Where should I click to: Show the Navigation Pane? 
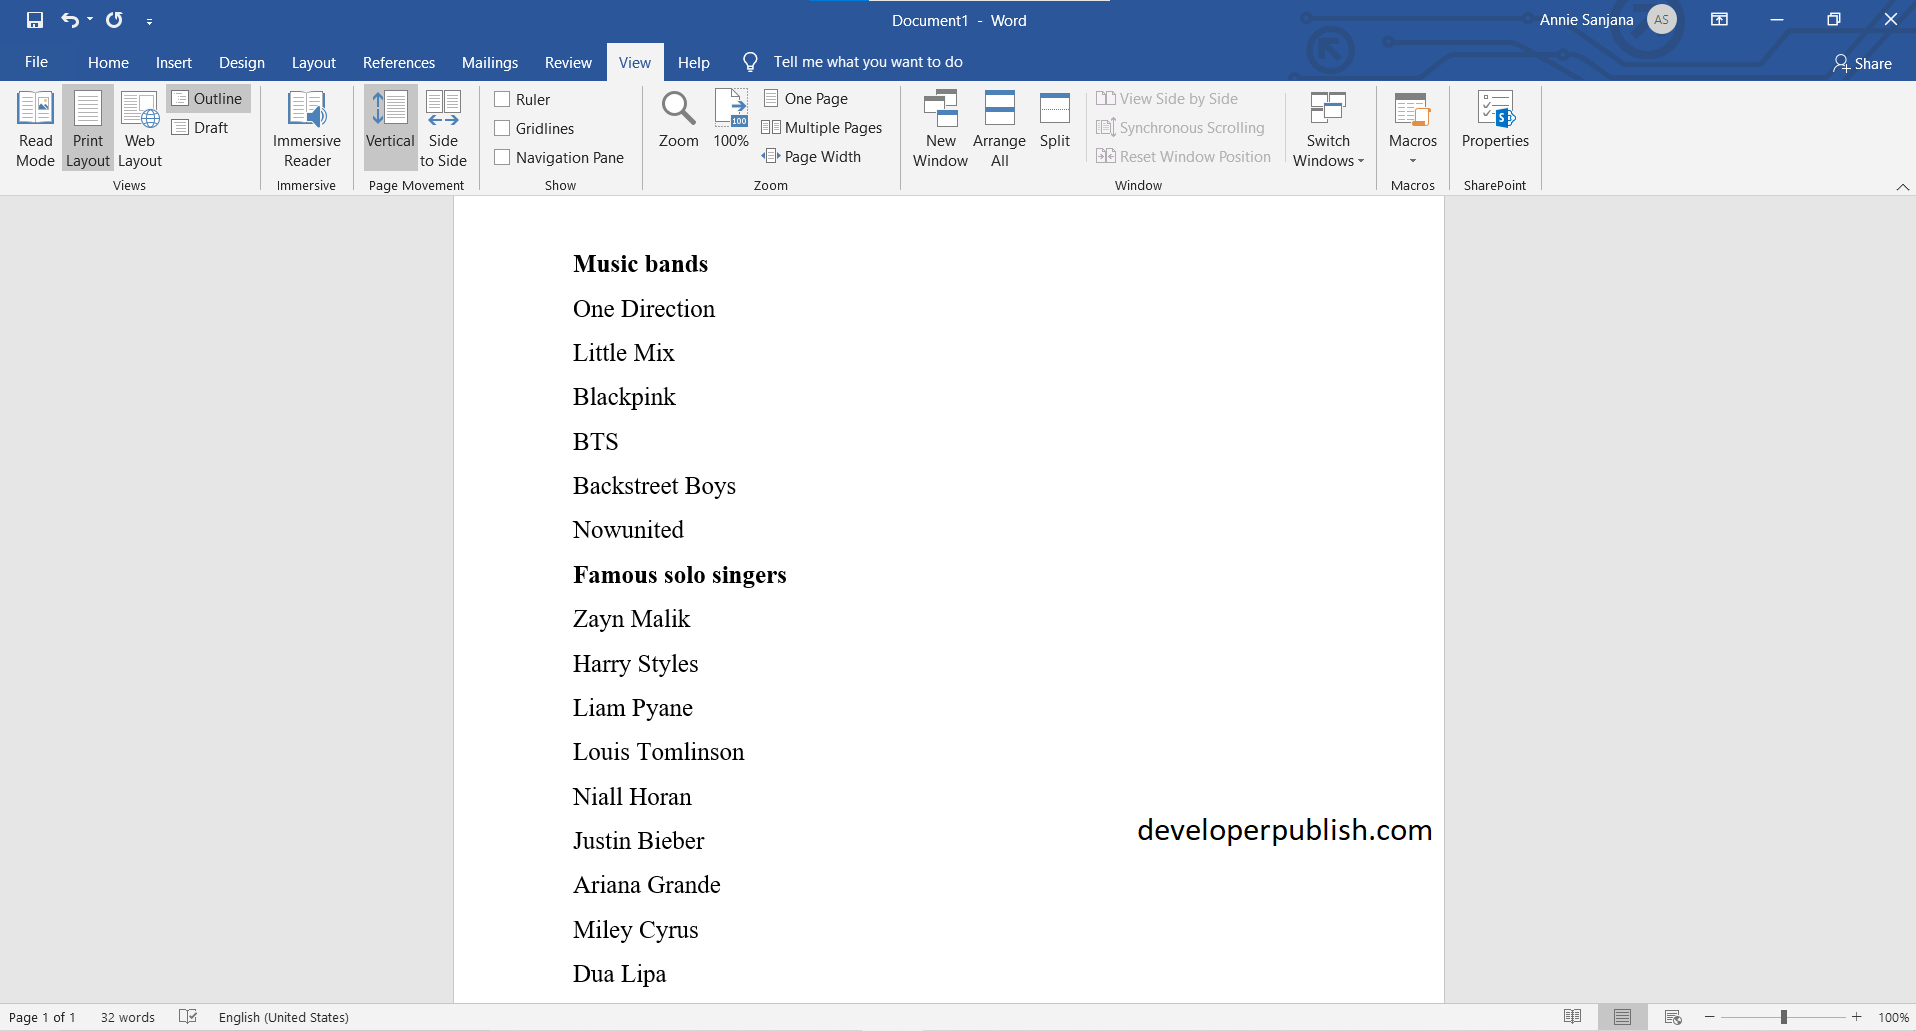503,157
